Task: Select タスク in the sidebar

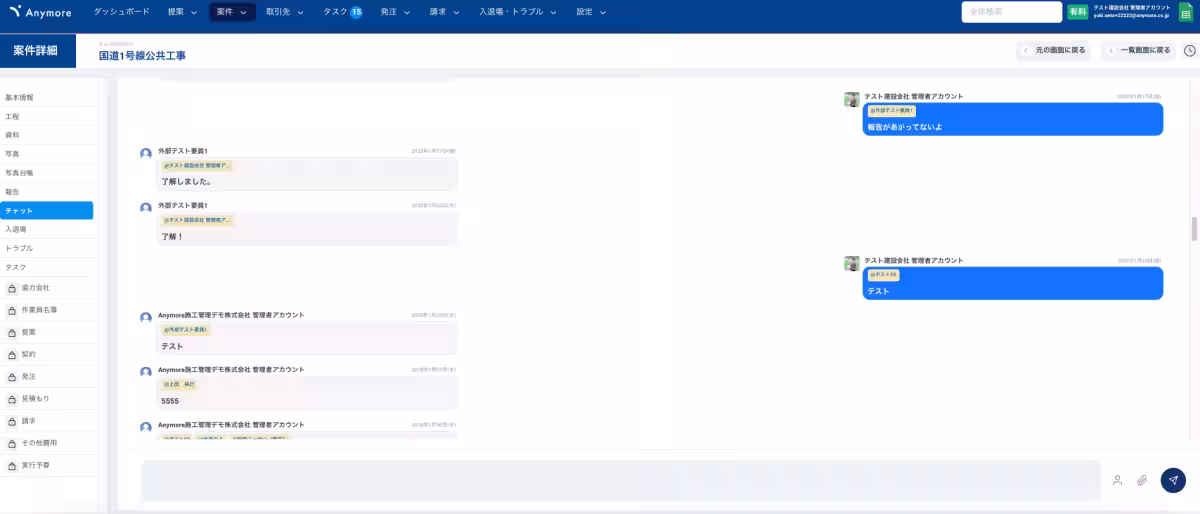Action: pyautogui.click(x=47, y=267)
